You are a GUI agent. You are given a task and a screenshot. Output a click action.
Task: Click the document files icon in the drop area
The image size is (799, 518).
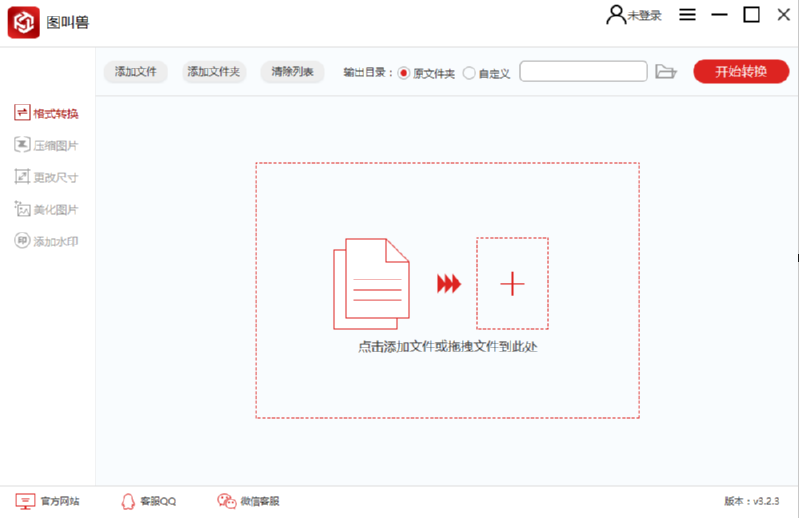371,284
